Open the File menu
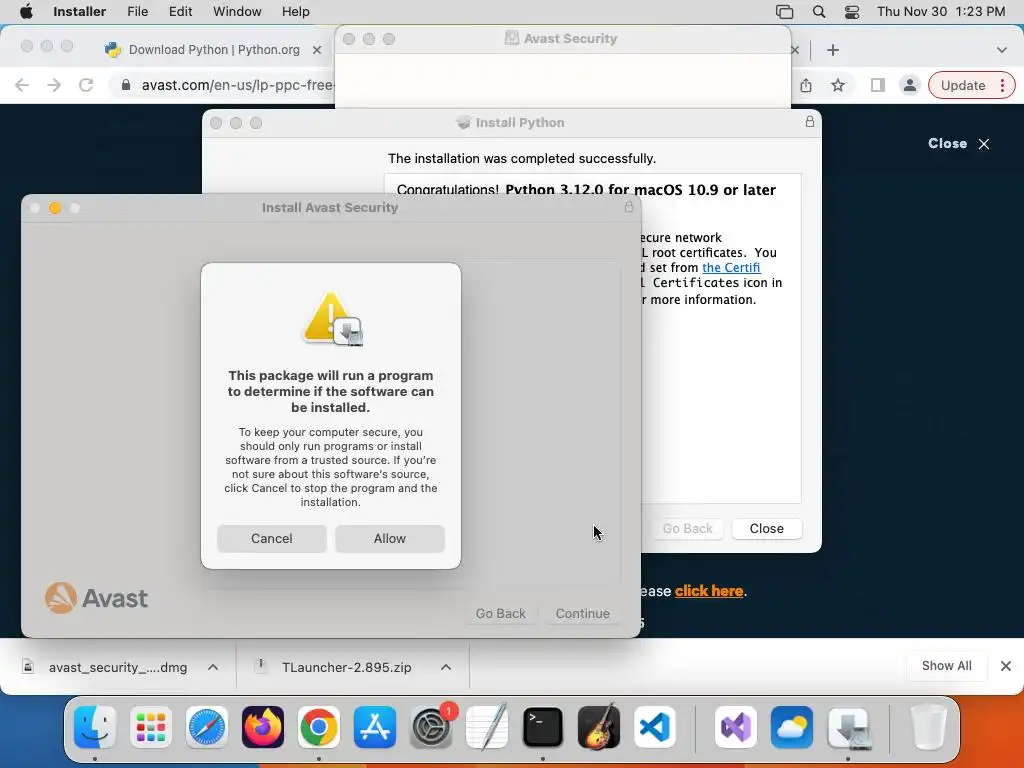The image size is (1024, 768). (x=137, y=12)
